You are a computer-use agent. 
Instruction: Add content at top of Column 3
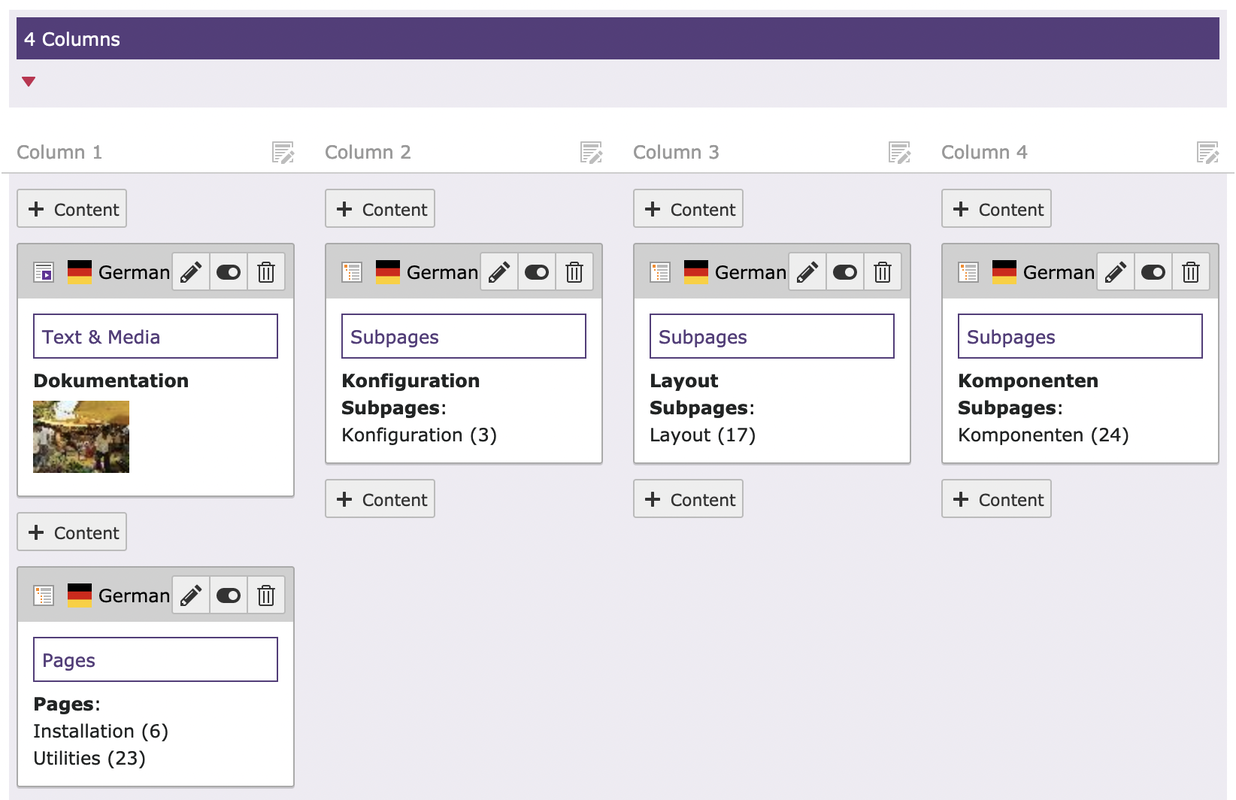click(x=688, y=209)
